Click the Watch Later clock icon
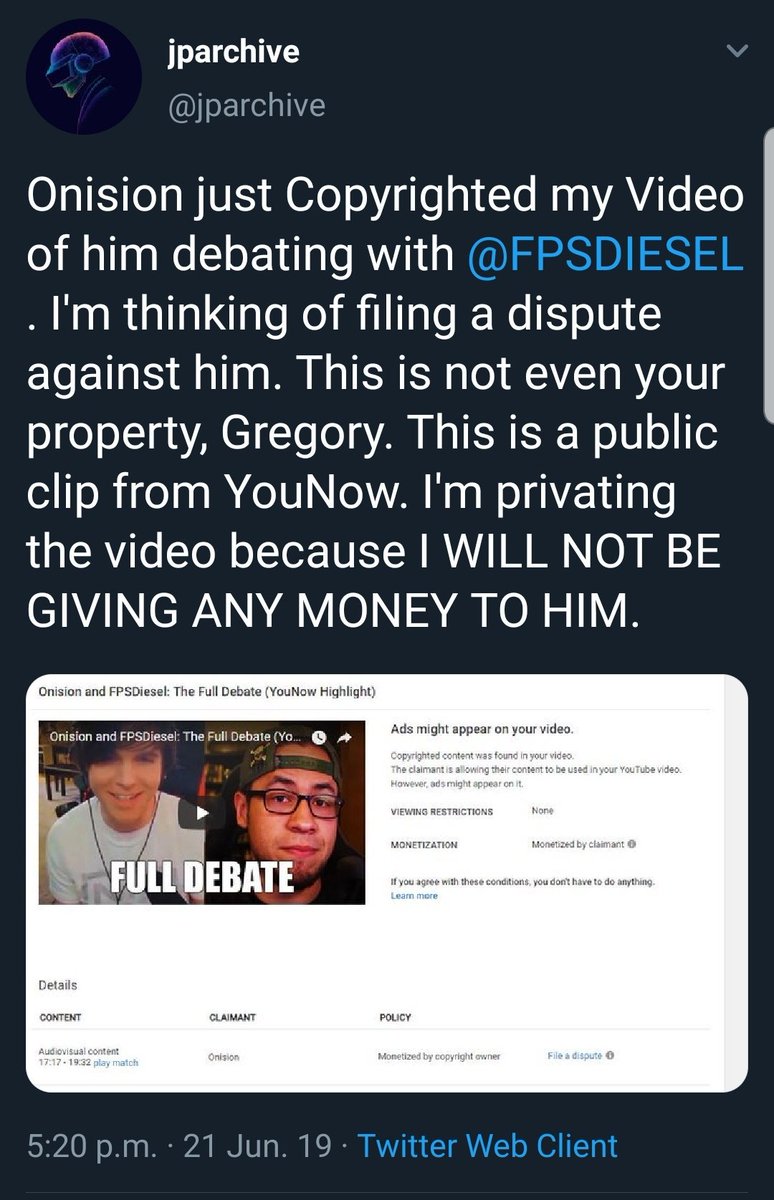Screen dimensions: 774x1200 click(x=319, y=737)
